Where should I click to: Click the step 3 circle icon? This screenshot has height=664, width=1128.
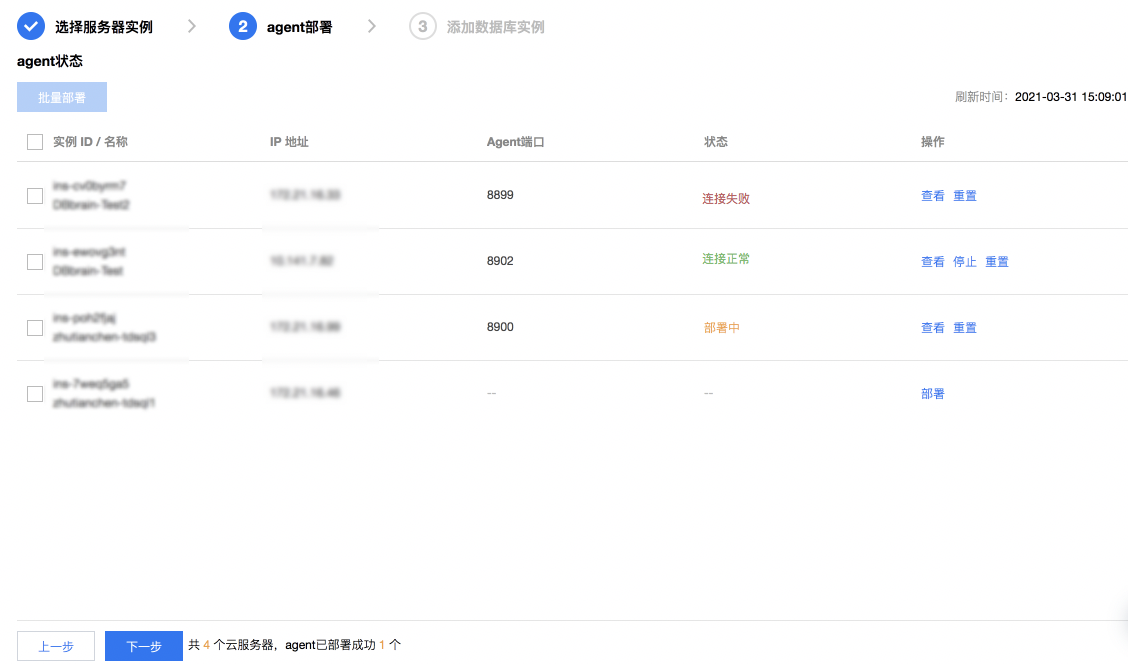click(422, 27)
